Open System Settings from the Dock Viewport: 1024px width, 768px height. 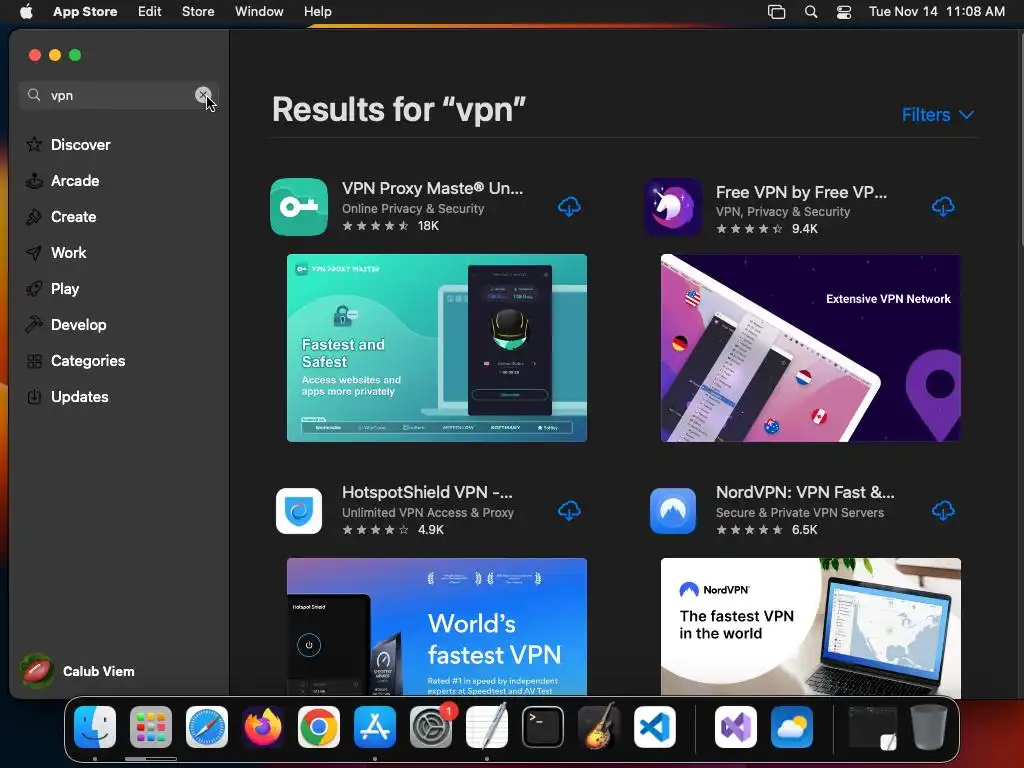coord(431,727)
